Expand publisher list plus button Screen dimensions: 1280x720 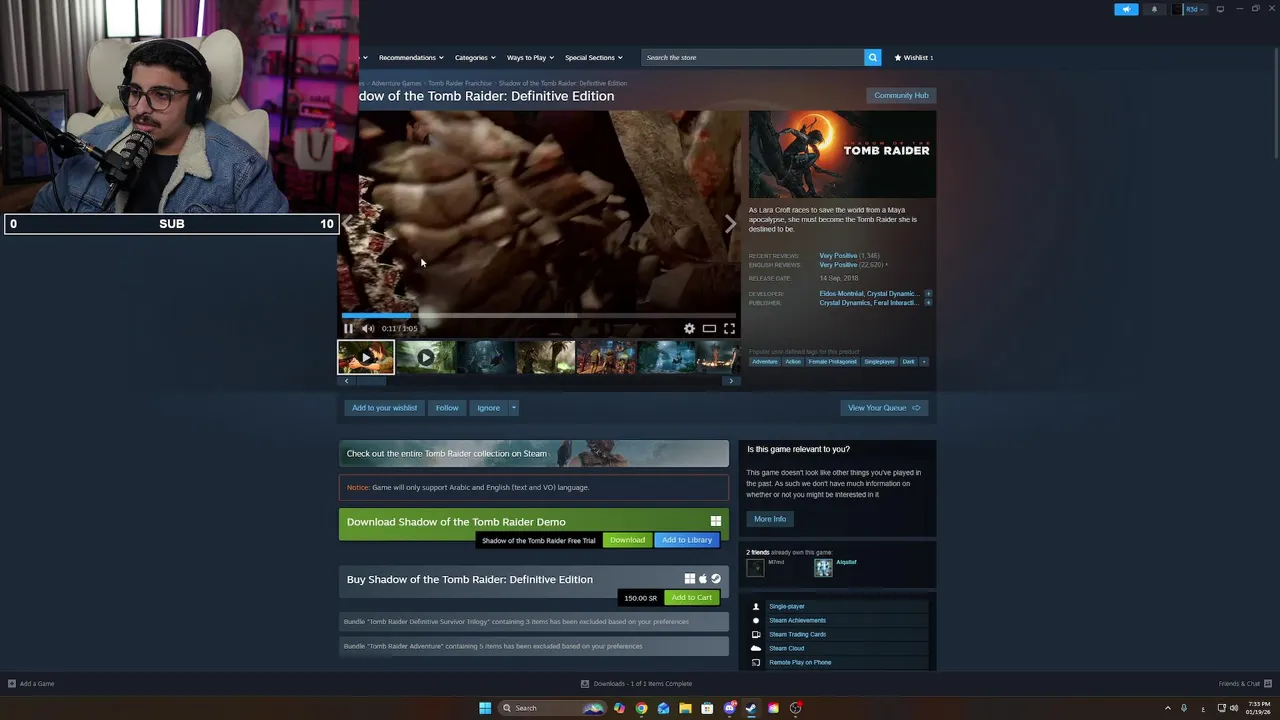pos(928,302)
